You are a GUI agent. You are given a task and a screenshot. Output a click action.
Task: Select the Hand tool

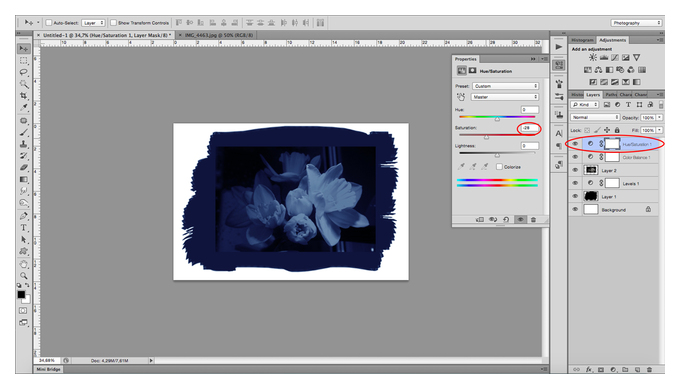coord(23,264)
